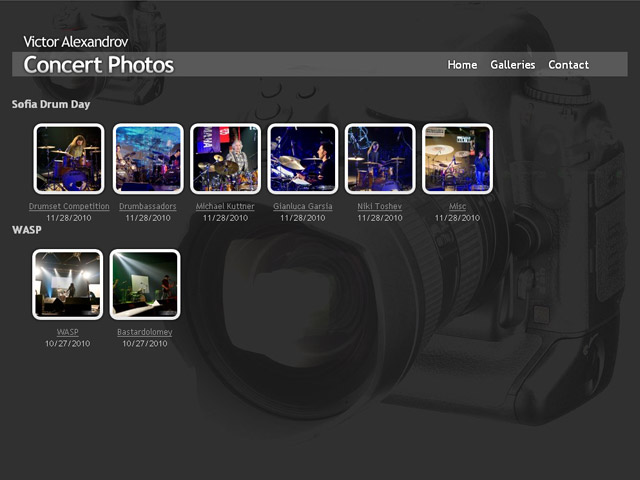Follow the Drumbassadors text link
Image resolution: width=640 pixels, height=480 pixels.
pos(148,206)
